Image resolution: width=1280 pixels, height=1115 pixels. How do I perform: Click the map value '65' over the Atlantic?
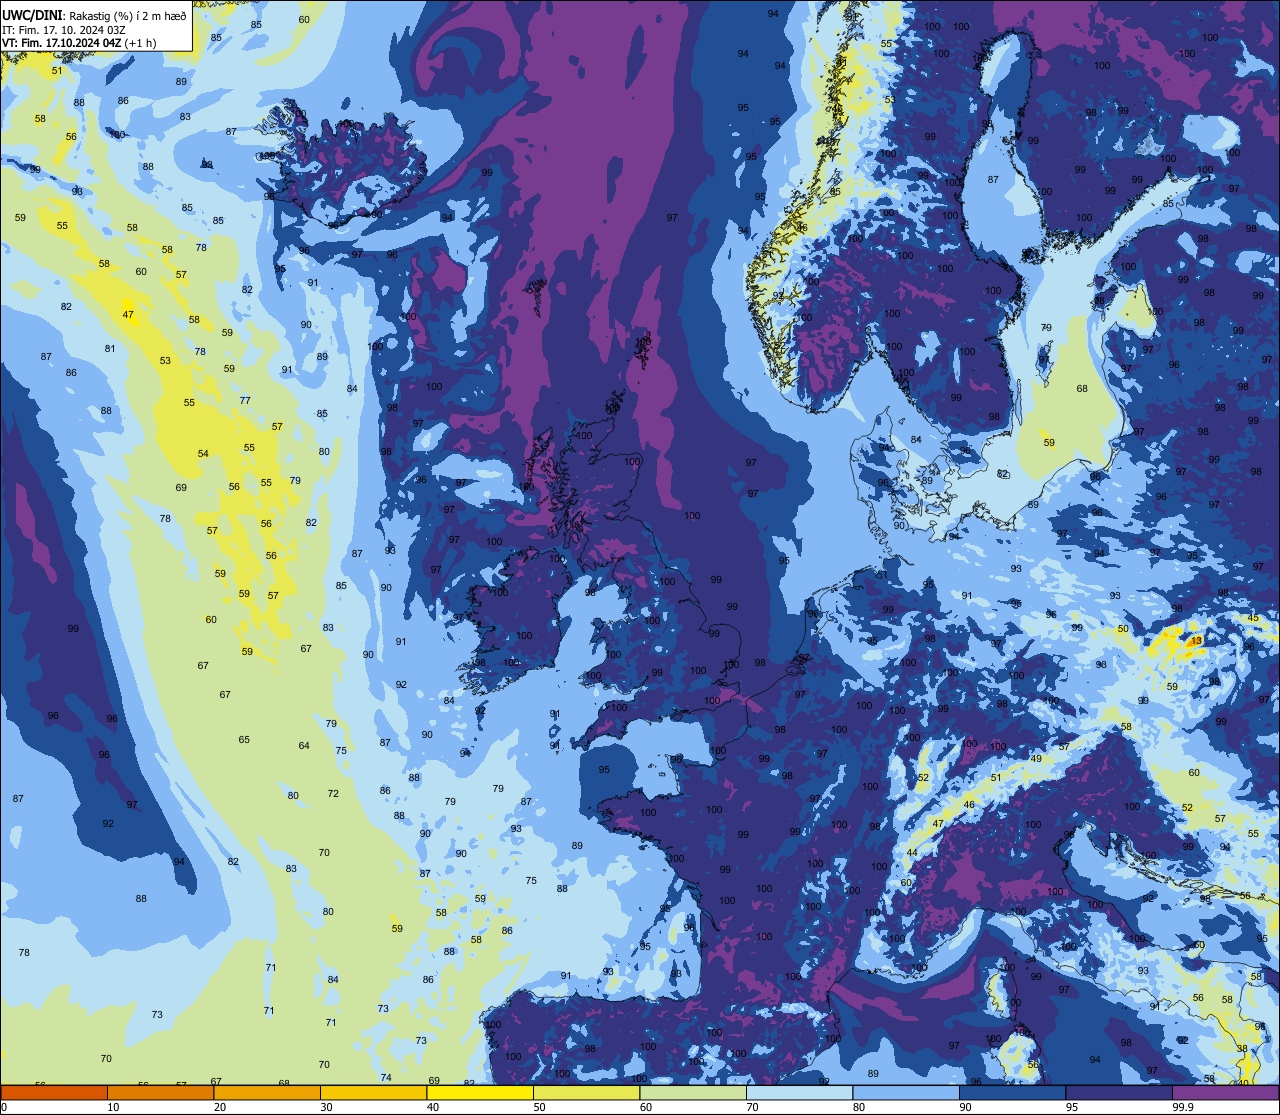coord(244,740)
